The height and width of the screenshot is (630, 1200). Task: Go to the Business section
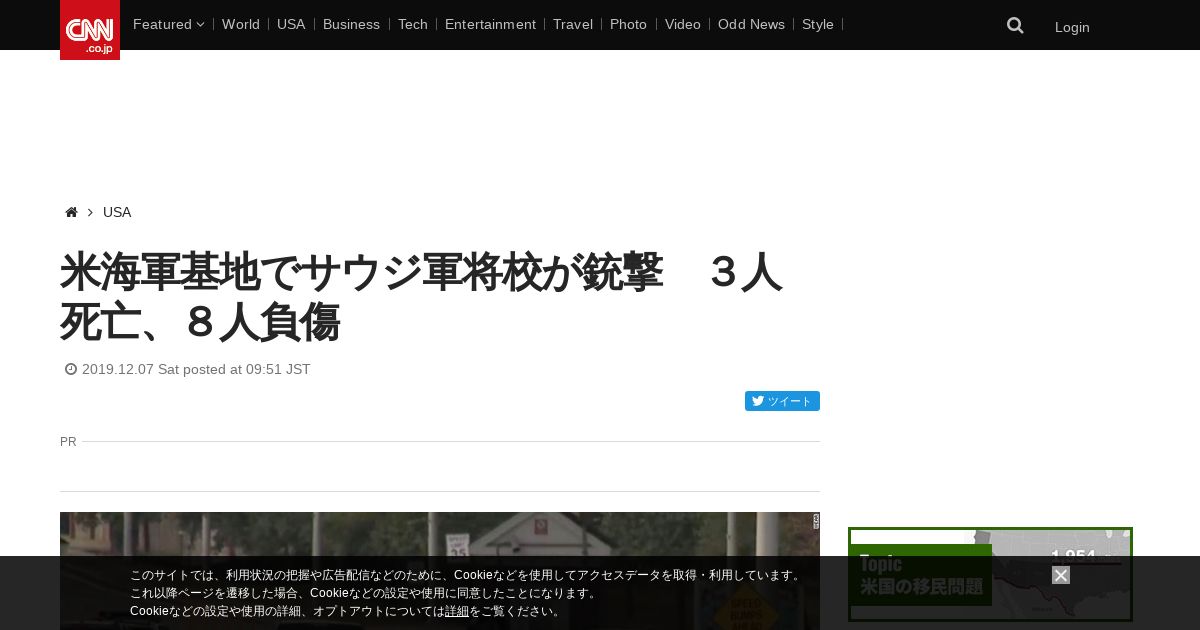(x=351, y=24)
